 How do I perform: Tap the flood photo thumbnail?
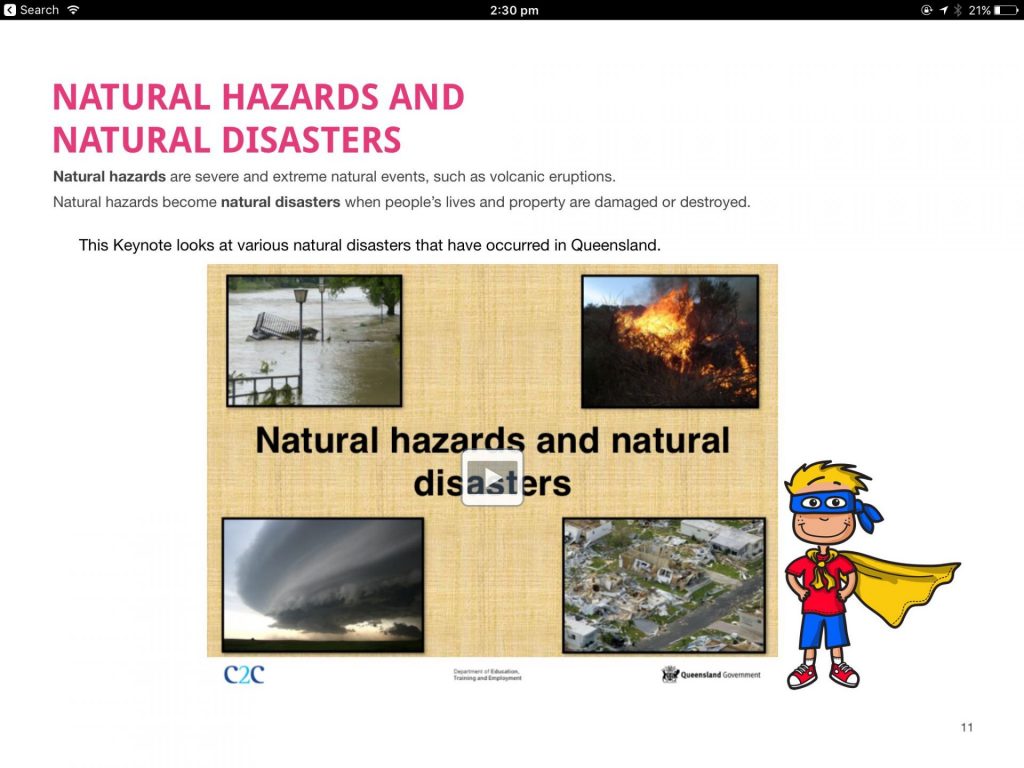point(314,340)
